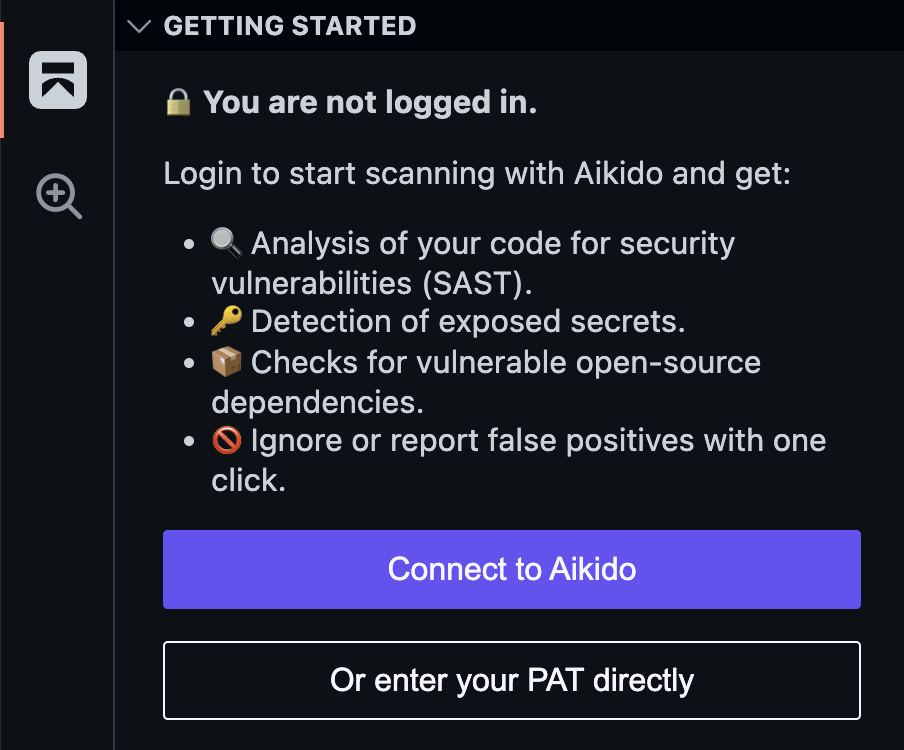The height and width of the screenshot is (750, 904).
Task: Click the bullet point before Detection item
Action: pos(191,322)
